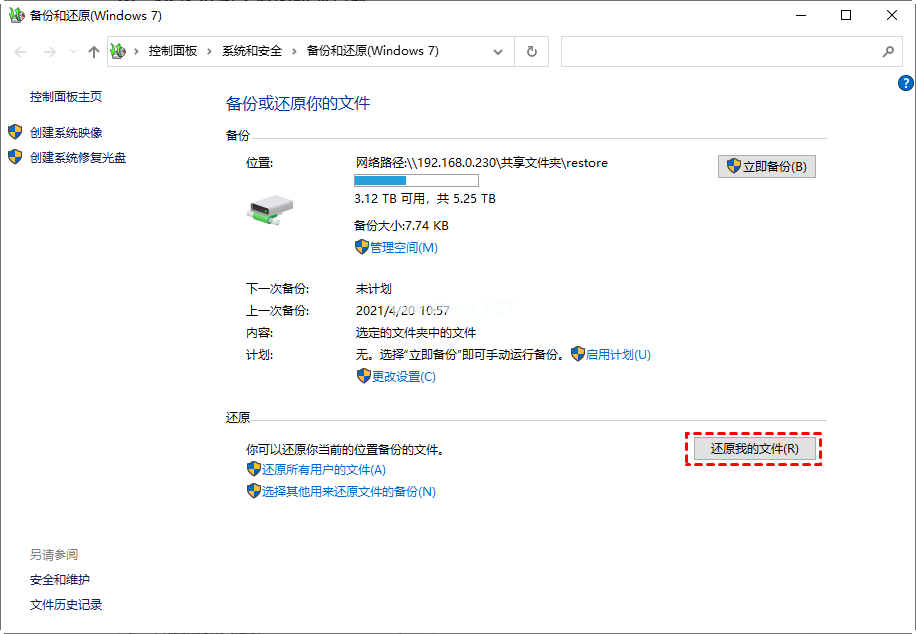Click the disk usage progress bar
The width and height of the screenshot is (916, 634).
pyautogui.click(x=415, y=180)
